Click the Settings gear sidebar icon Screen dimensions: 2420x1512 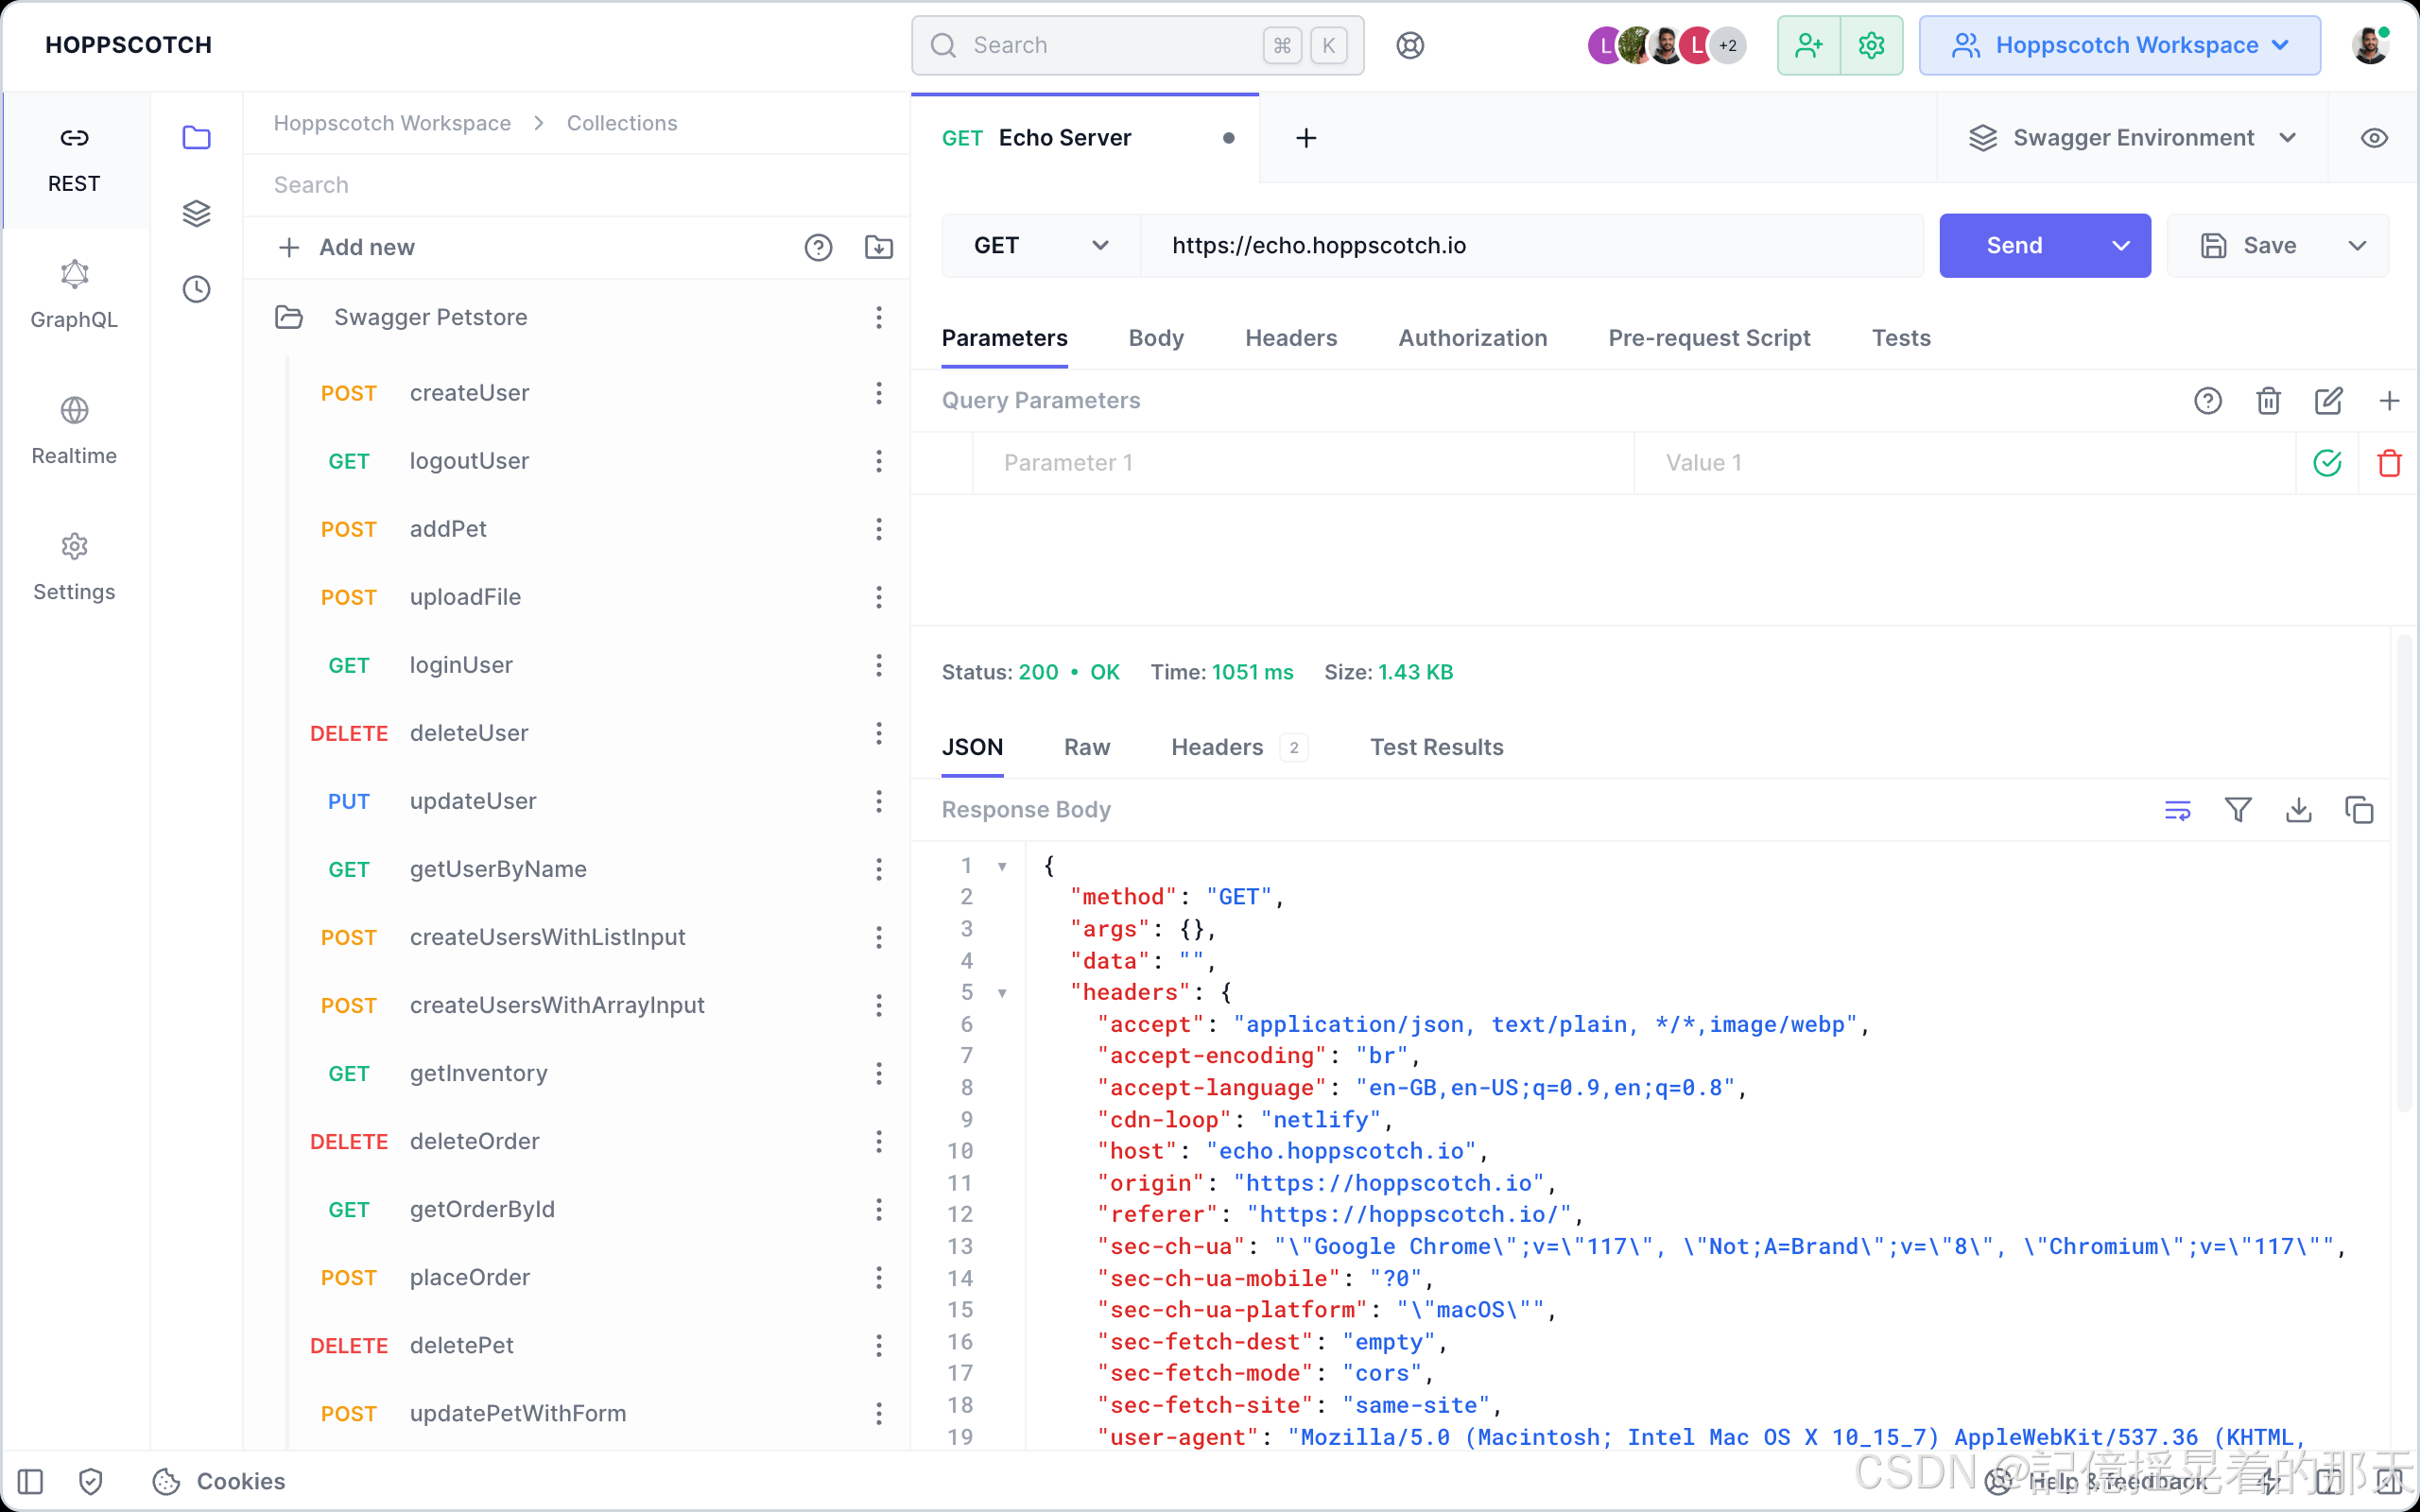coord(75,547)
